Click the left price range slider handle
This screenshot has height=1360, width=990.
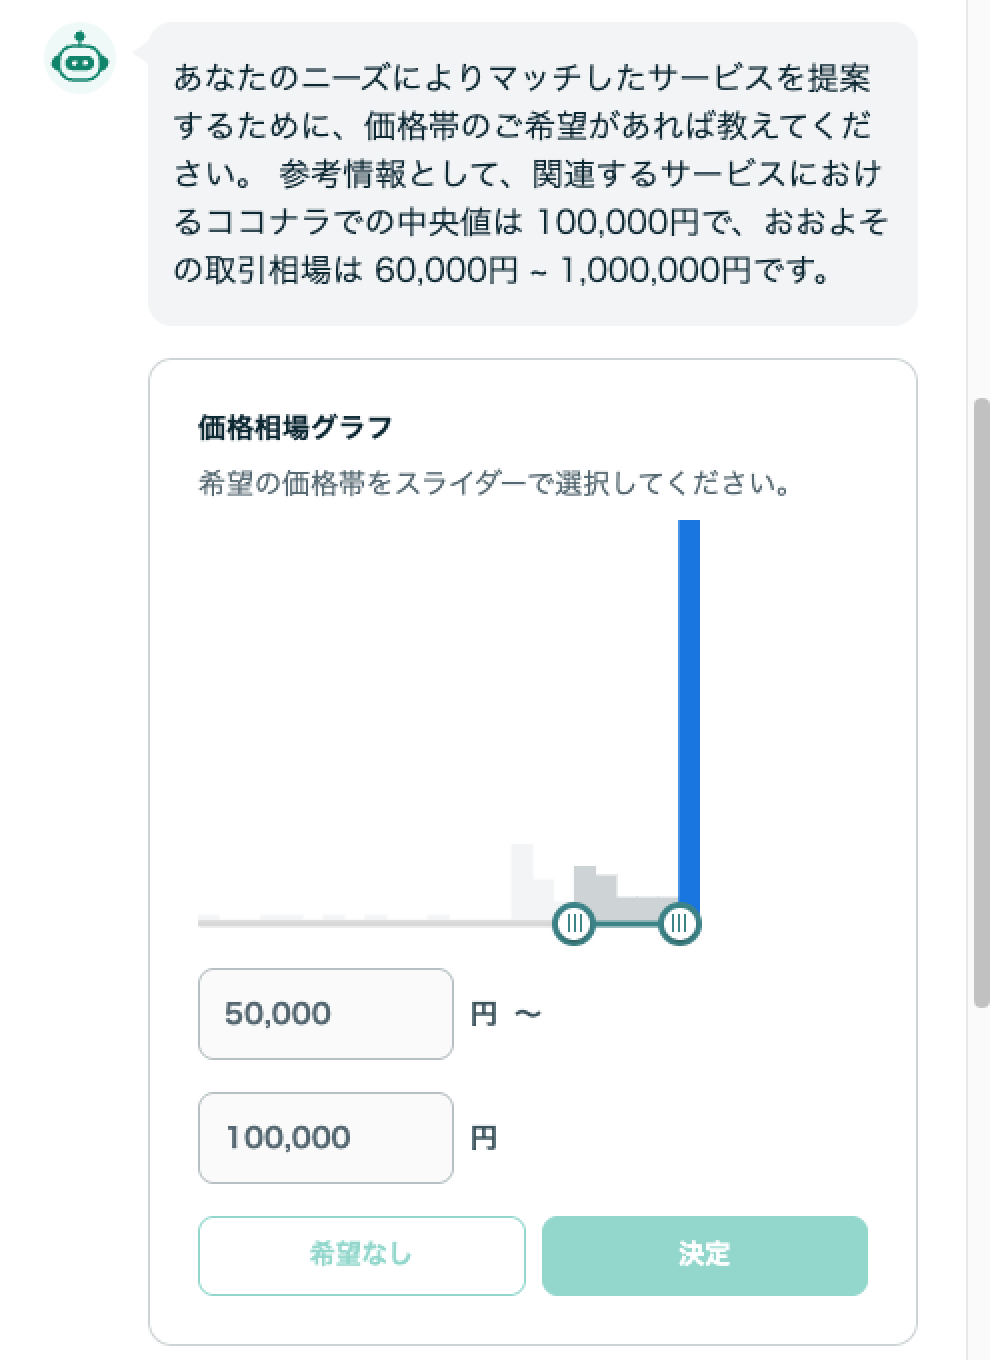tap(574, 923)
